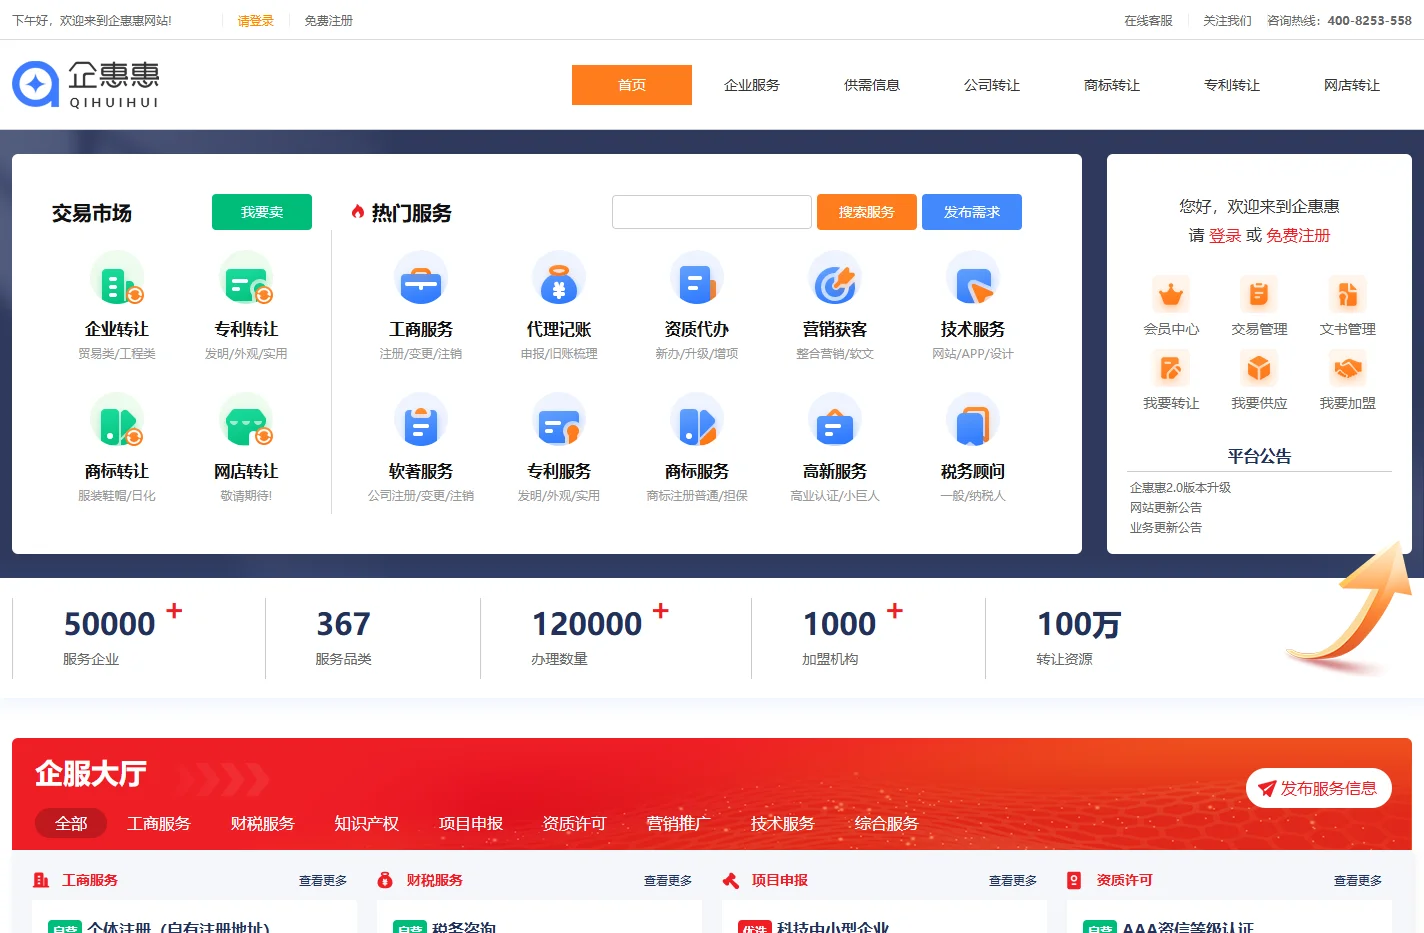Click the blue 发布需求 button
Image resolution: width=1424 pixels, height=933 pixels.
[x=972, y=212]
